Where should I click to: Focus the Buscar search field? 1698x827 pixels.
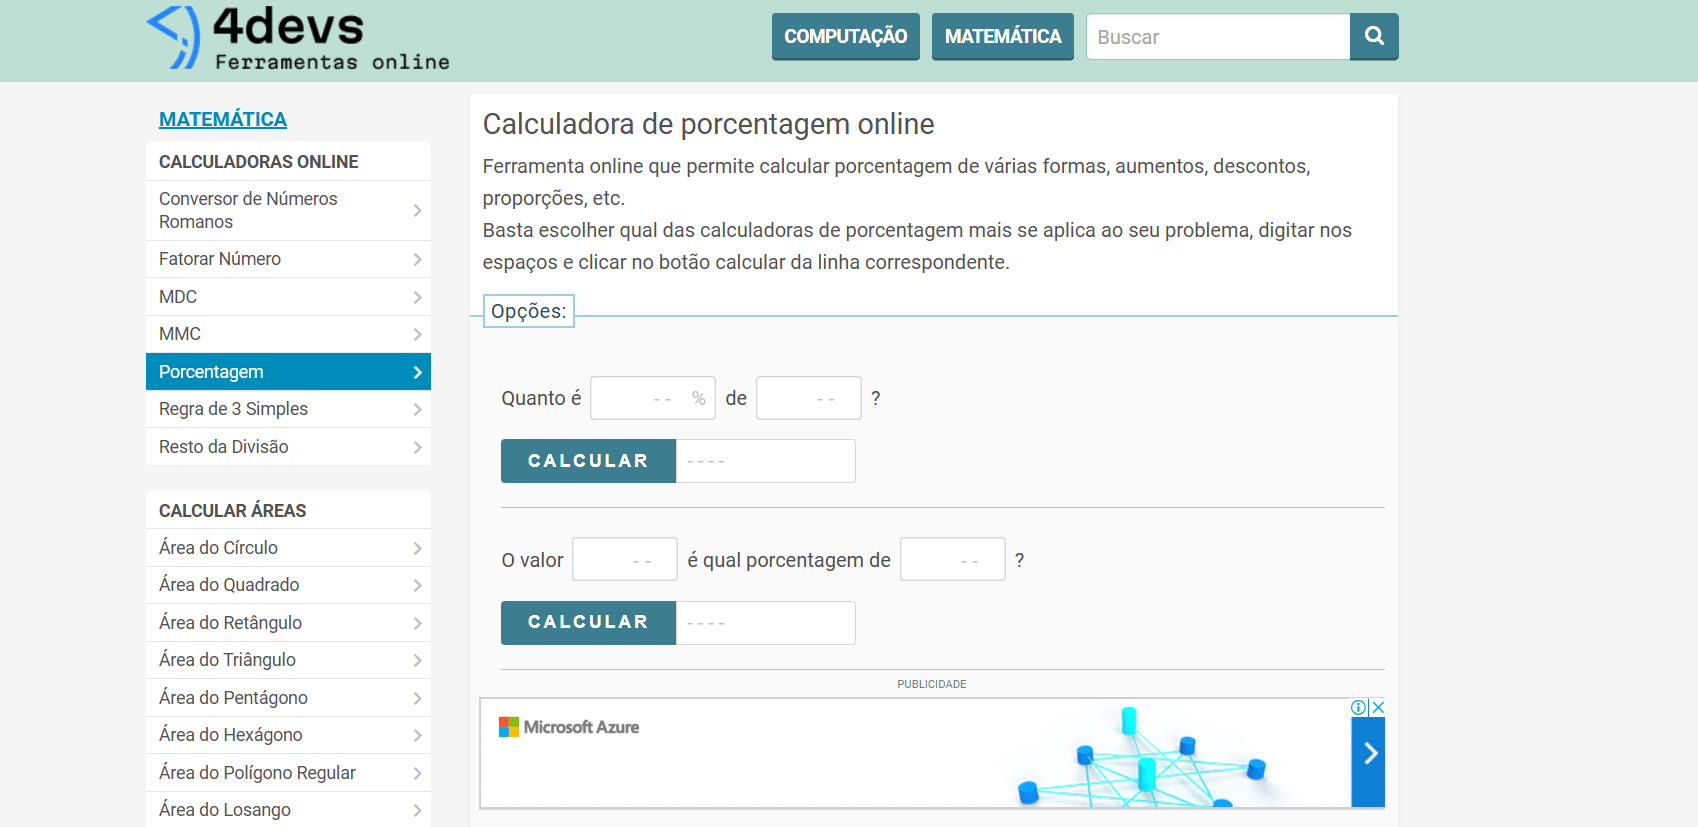(x=1217, y=37)
